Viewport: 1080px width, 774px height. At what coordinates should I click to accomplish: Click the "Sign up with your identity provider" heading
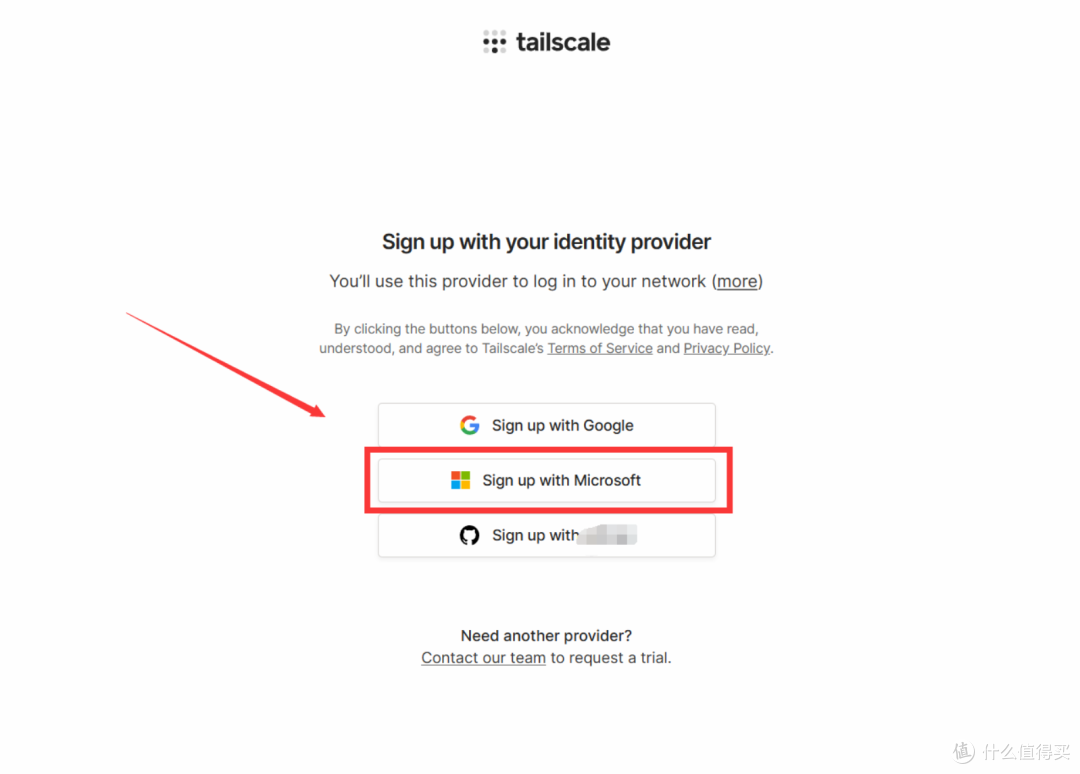point(546,242)
